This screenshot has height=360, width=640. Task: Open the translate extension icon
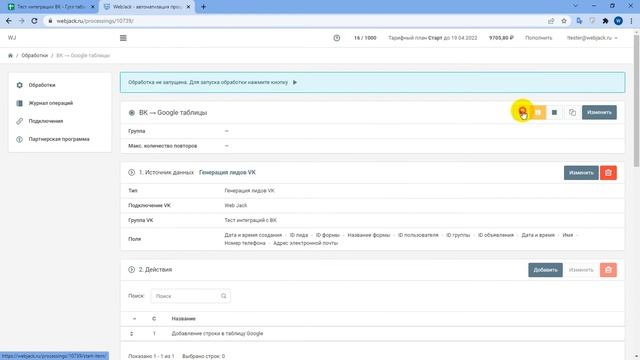pyautogui.click(x=579, y=21)
